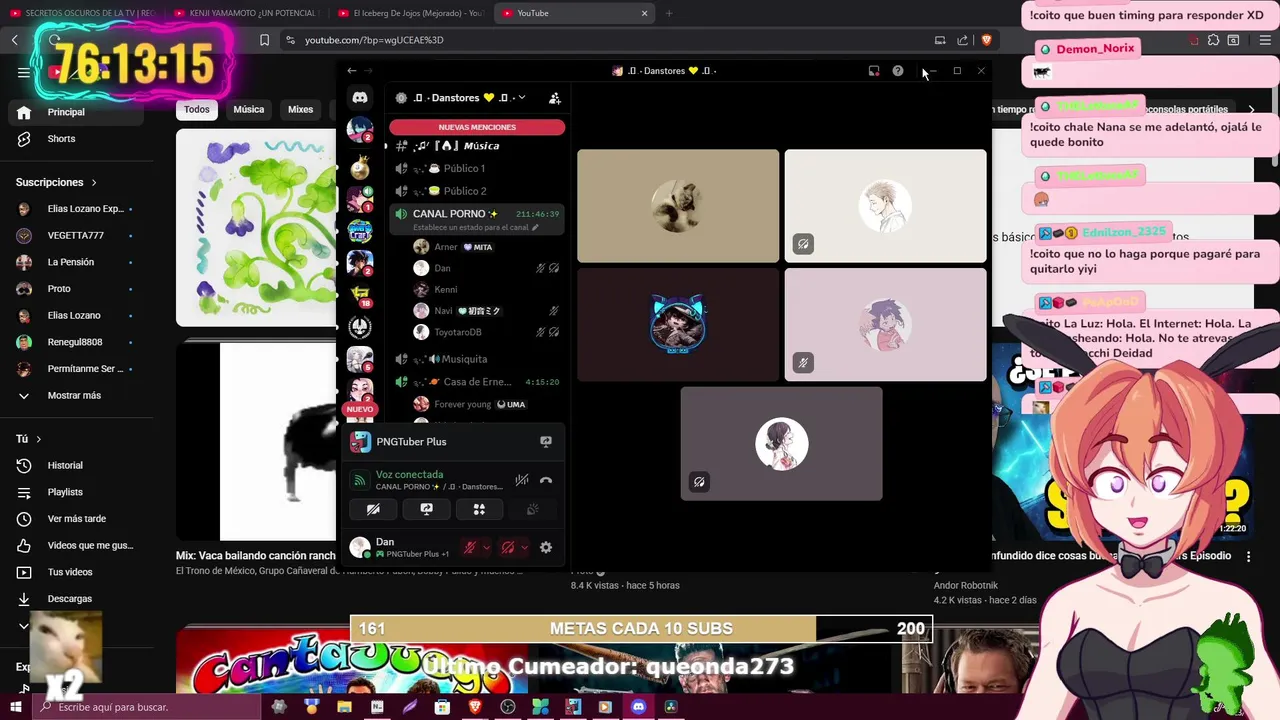
Task: Join the Público 1 voice channel
Action: 477,169
